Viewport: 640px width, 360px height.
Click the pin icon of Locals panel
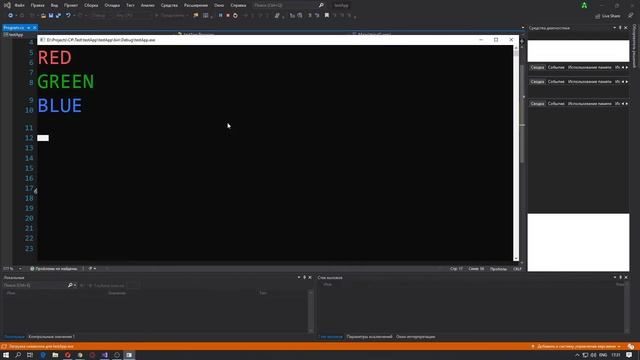point(304,278)
